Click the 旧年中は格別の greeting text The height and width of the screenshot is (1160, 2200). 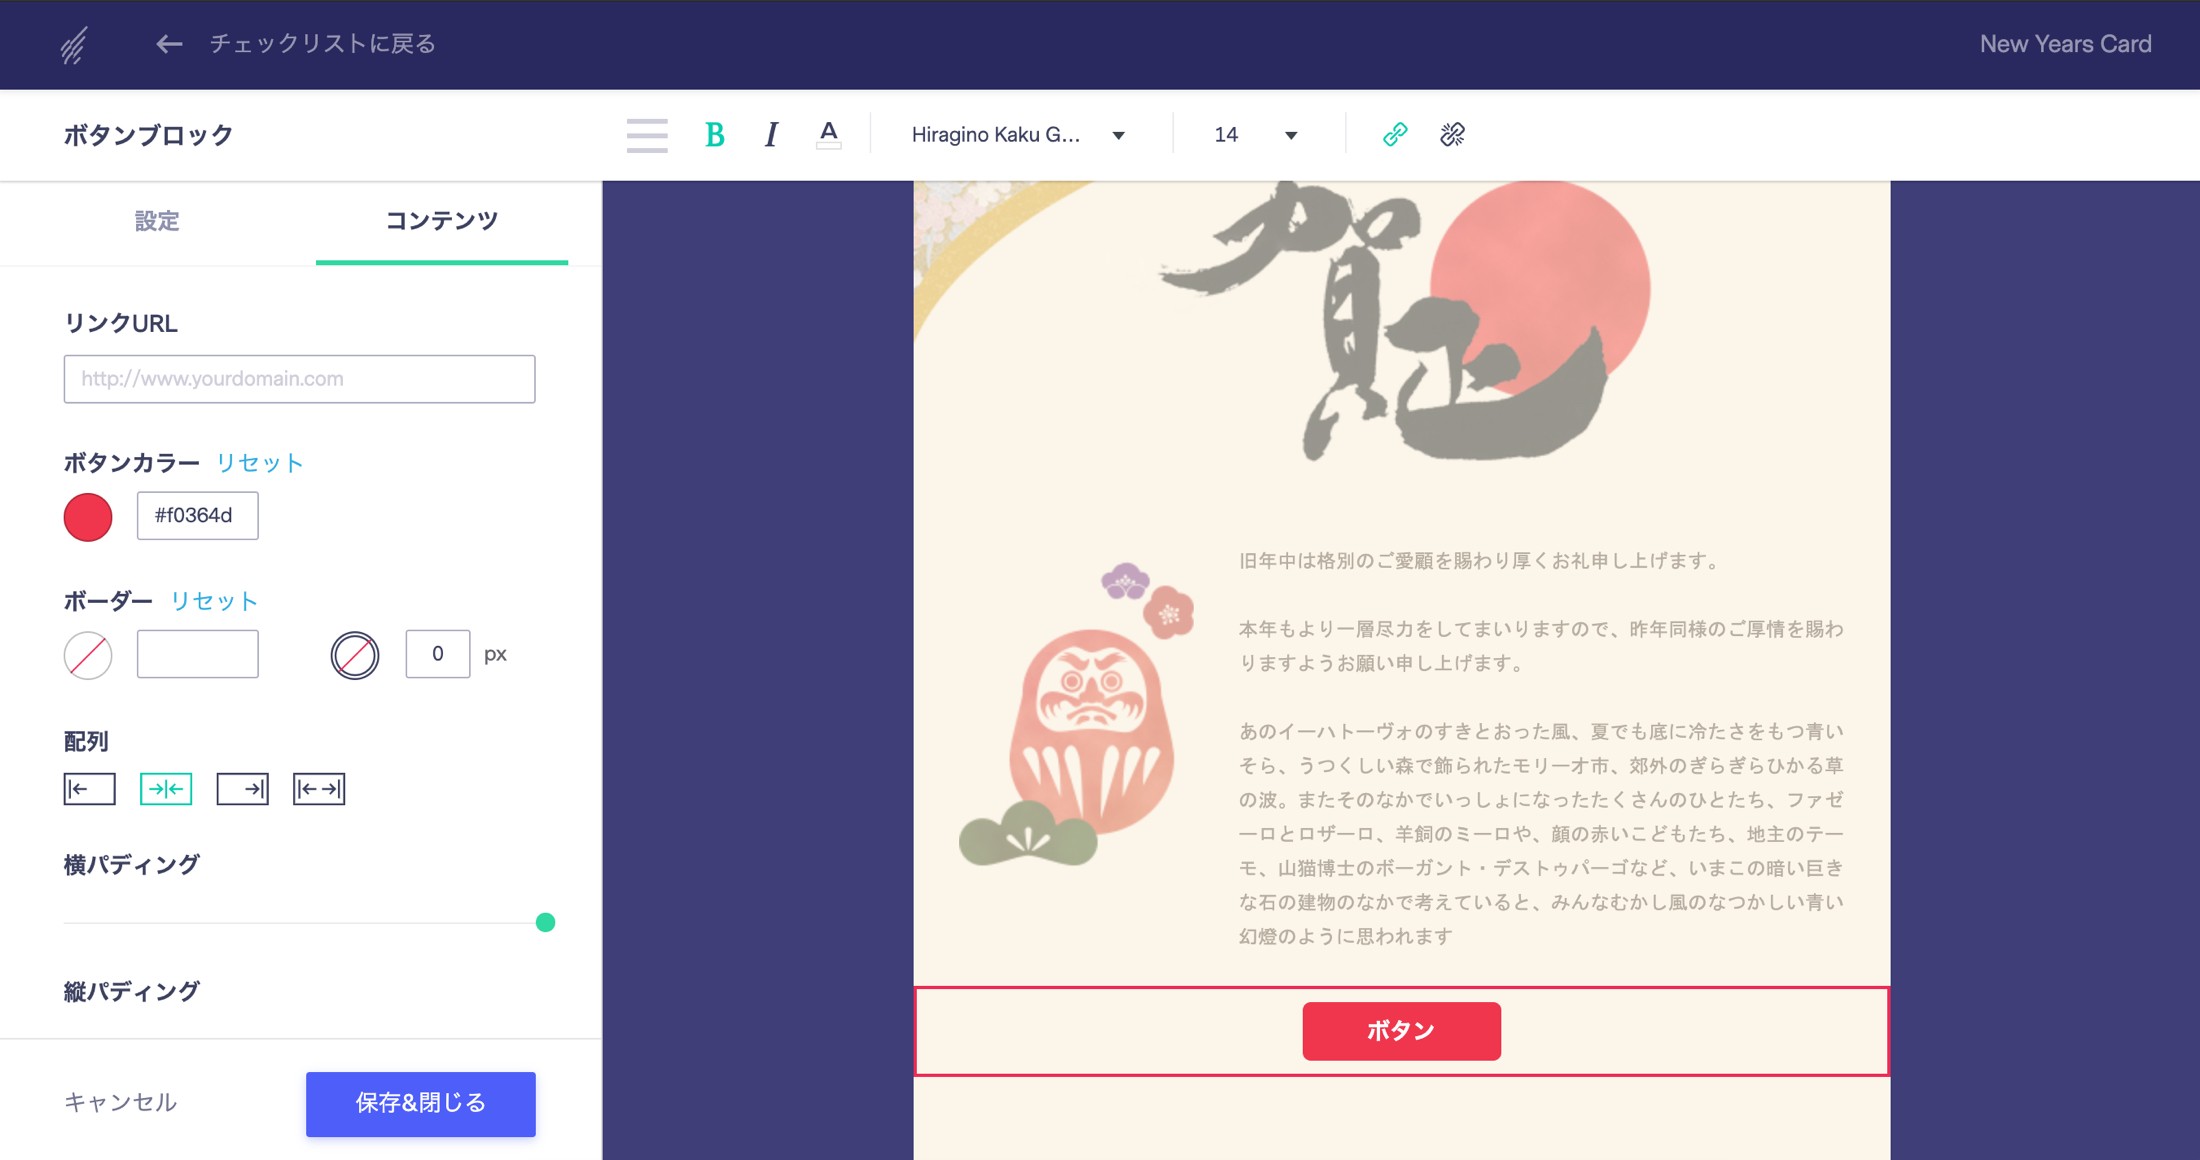pos(1481,561)
